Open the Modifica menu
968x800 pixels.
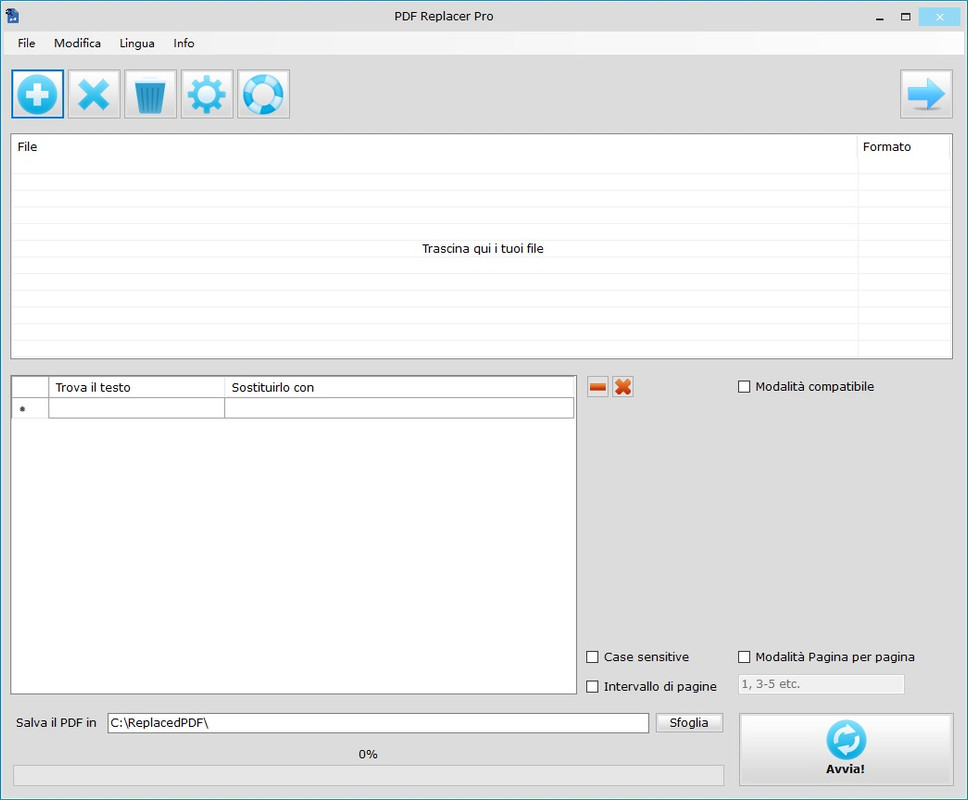(77, 43)
